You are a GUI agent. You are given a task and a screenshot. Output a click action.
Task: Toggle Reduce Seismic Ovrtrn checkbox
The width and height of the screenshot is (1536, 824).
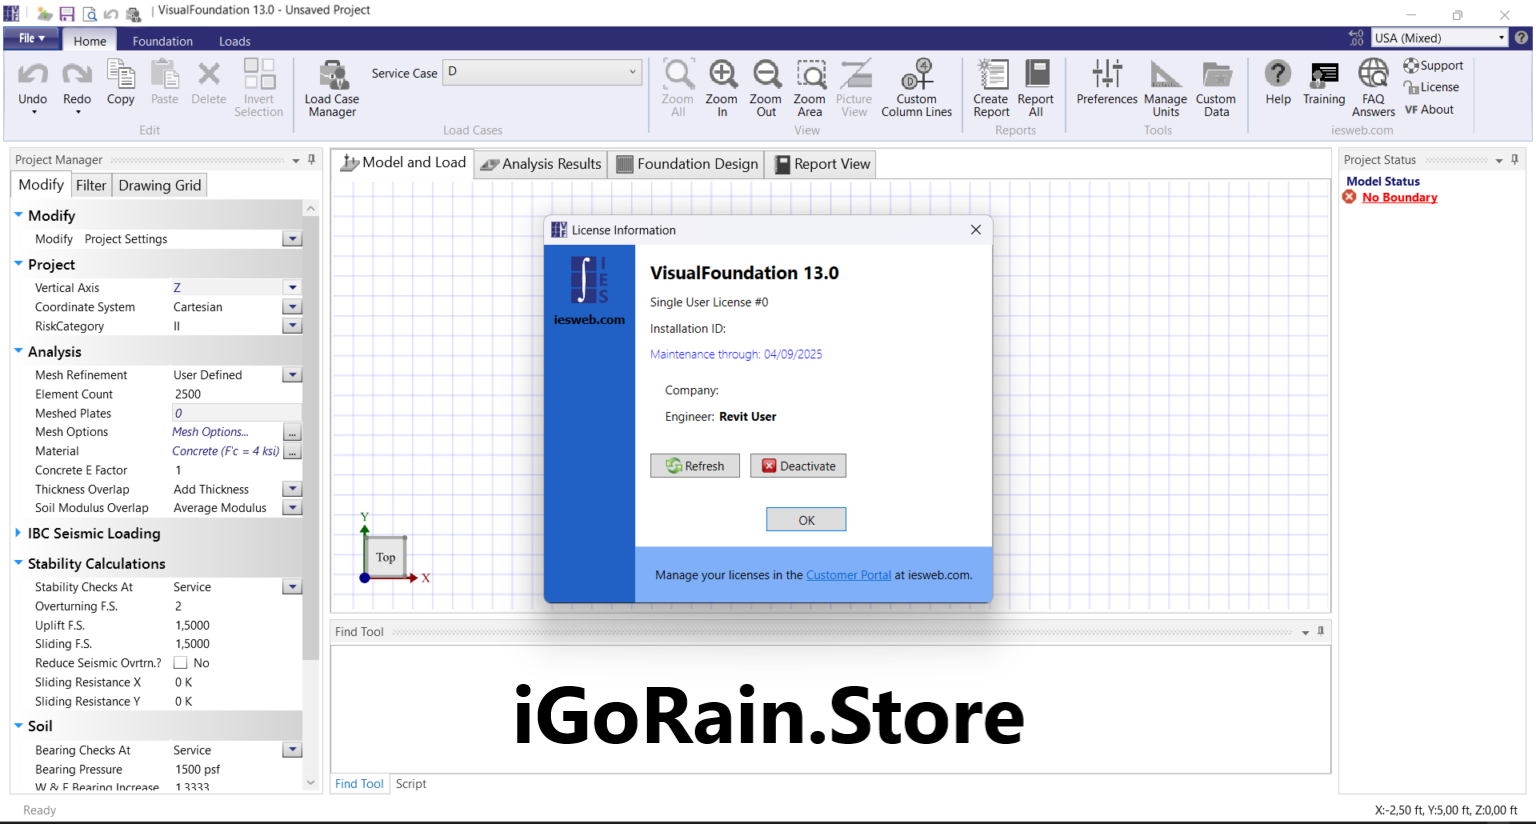tap(181, 663)
